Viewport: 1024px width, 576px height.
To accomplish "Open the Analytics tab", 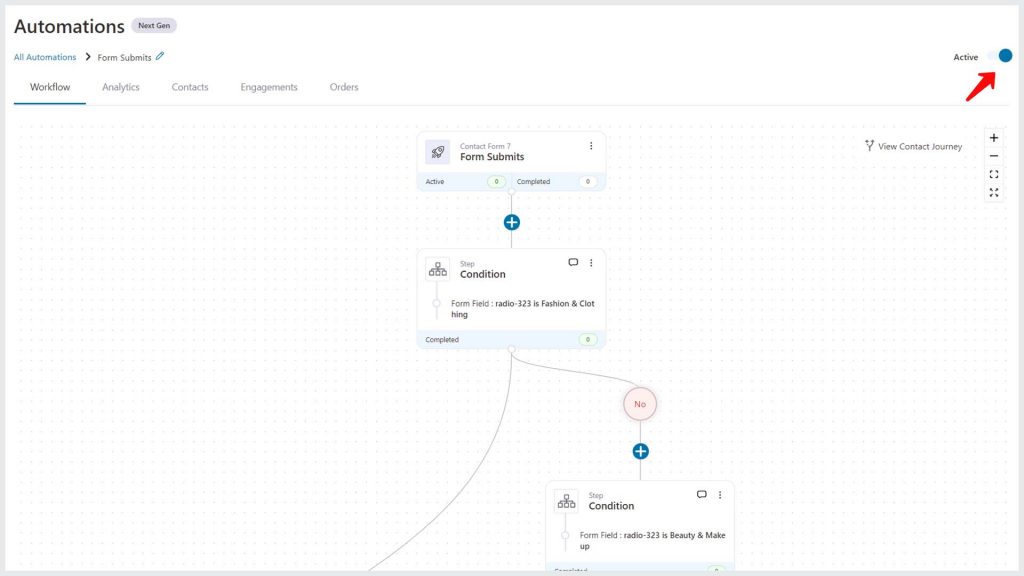I will pos(121,87).
